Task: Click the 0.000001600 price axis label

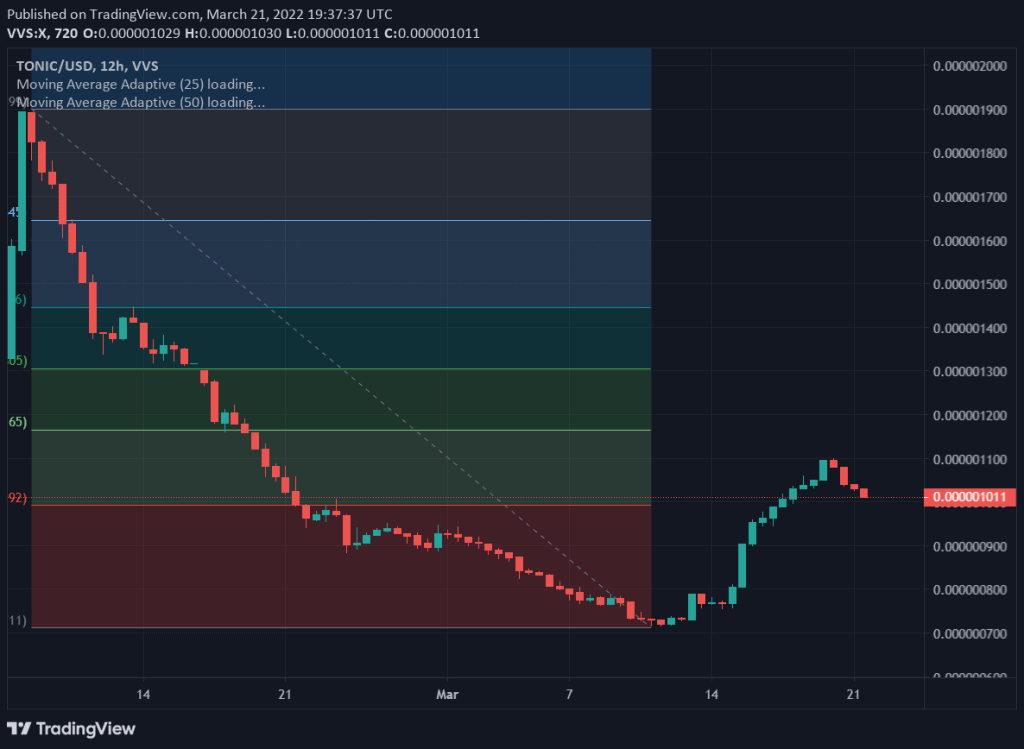Action: click(970, 241)
